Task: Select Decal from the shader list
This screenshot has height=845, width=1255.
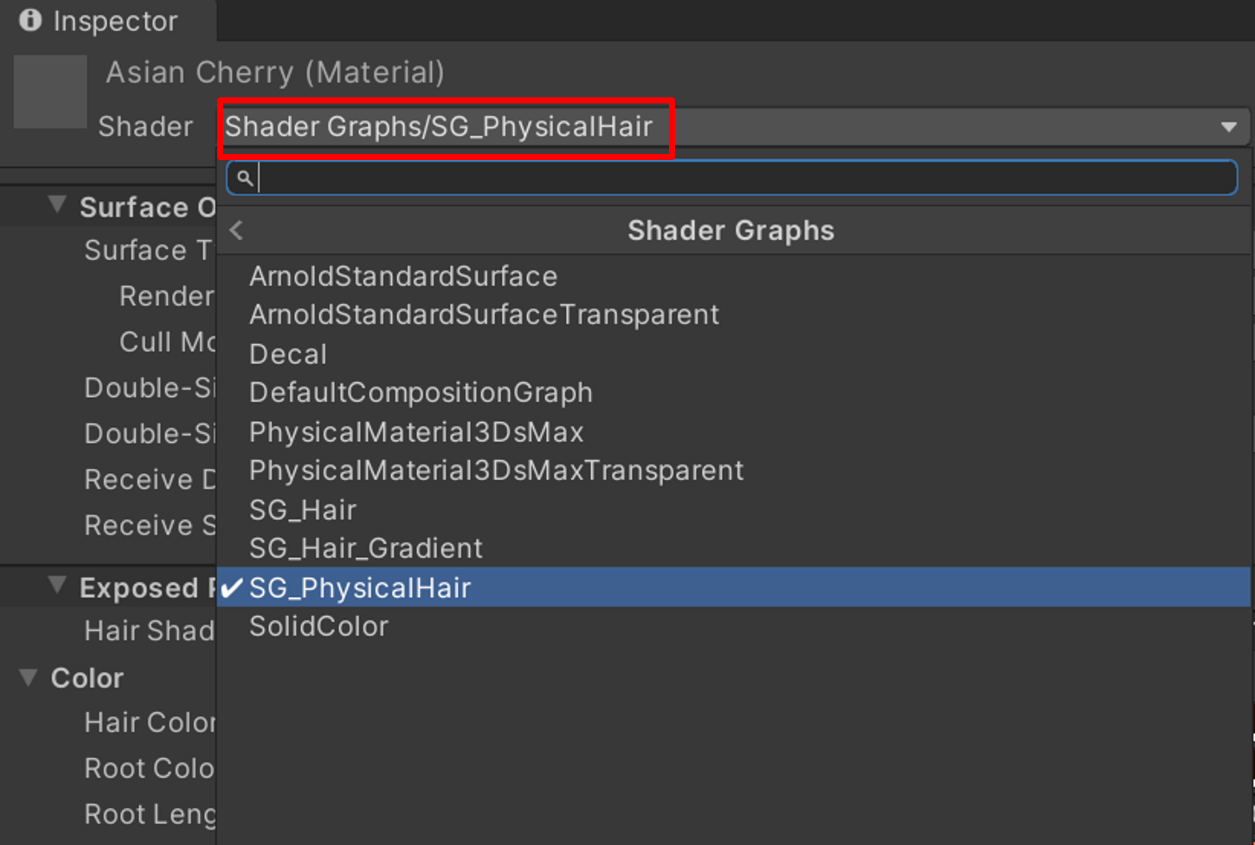Action: tap(288, 353)
